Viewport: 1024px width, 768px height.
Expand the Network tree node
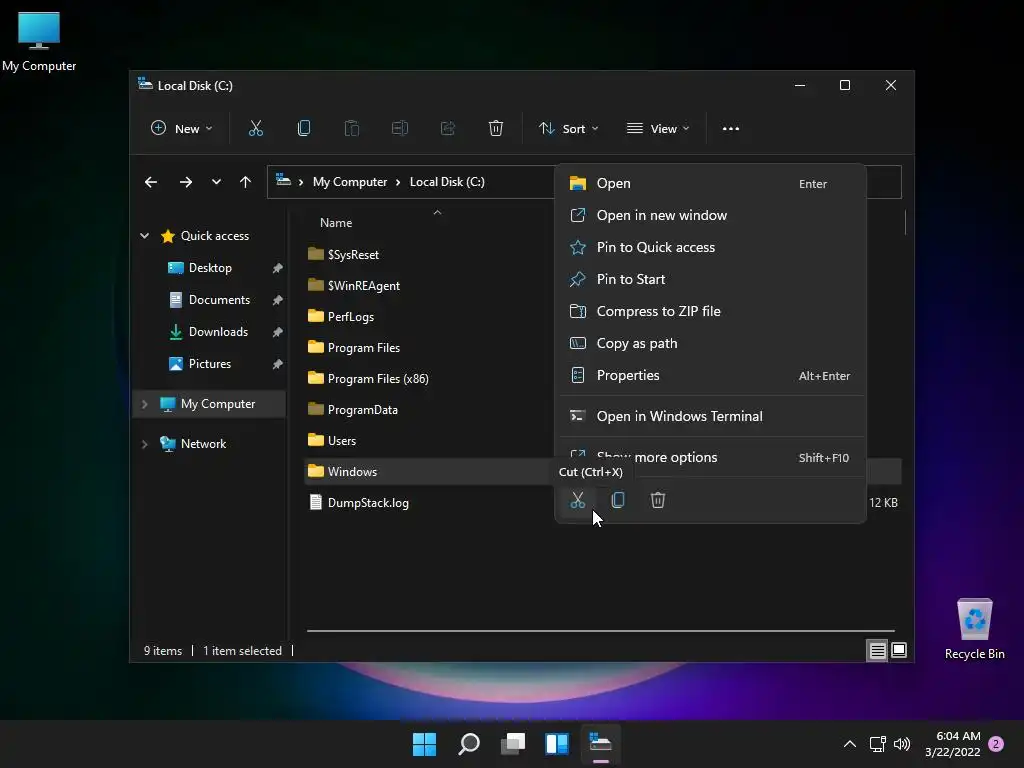pos(144,444)
